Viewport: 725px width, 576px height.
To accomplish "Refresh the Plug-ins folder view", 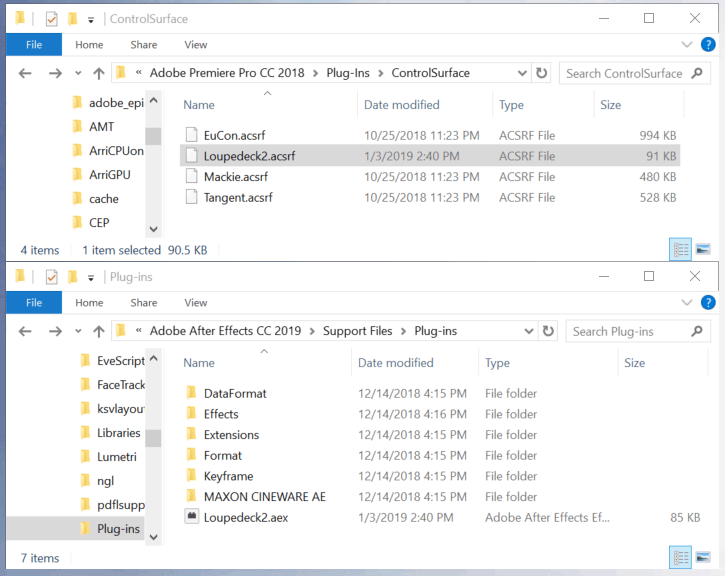I will [x=548, y=331].
